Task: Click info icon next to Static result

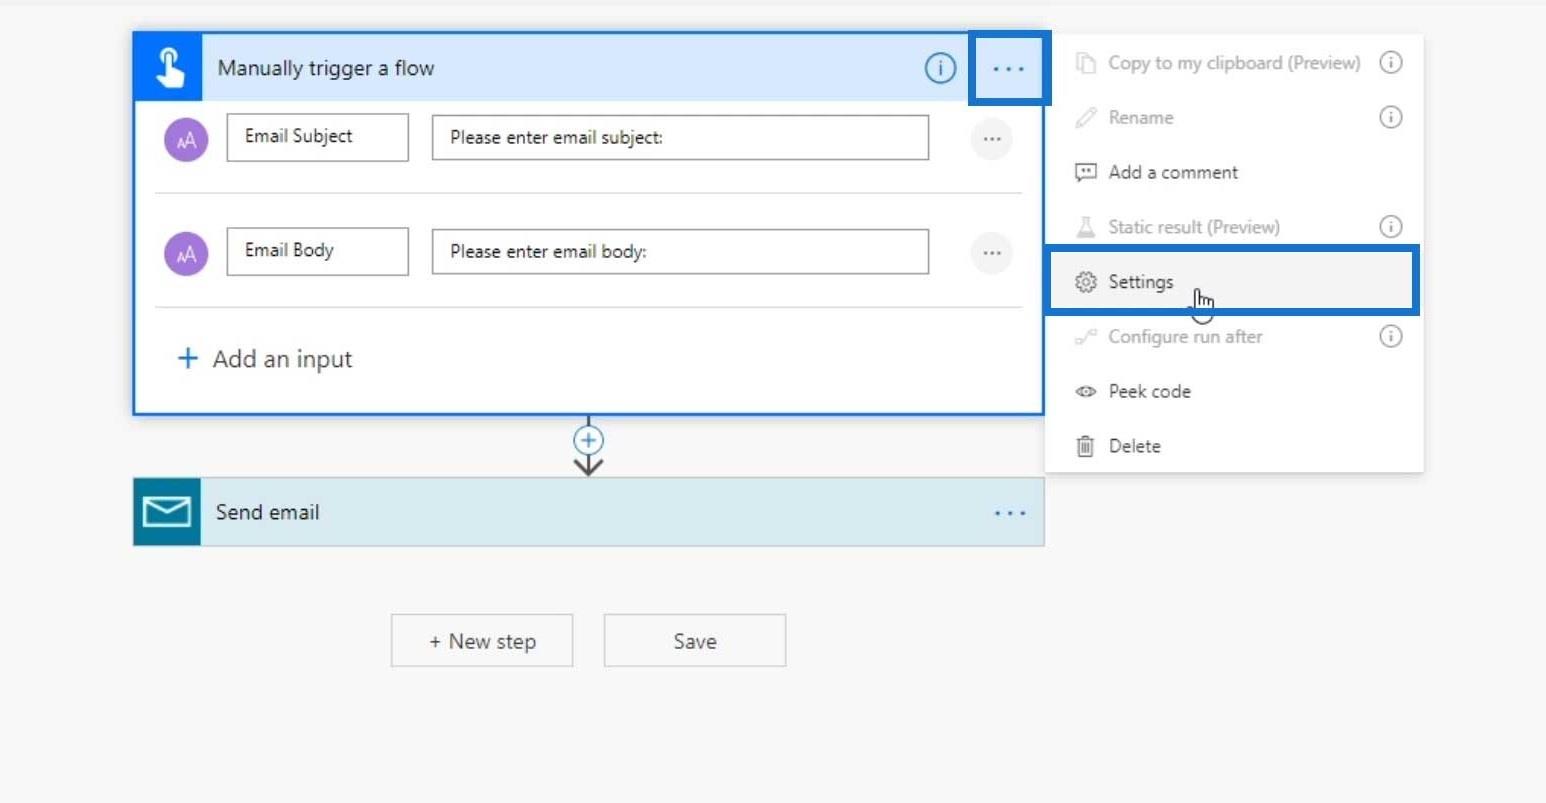Action: pyautogui.click(x=1391, y=226)
